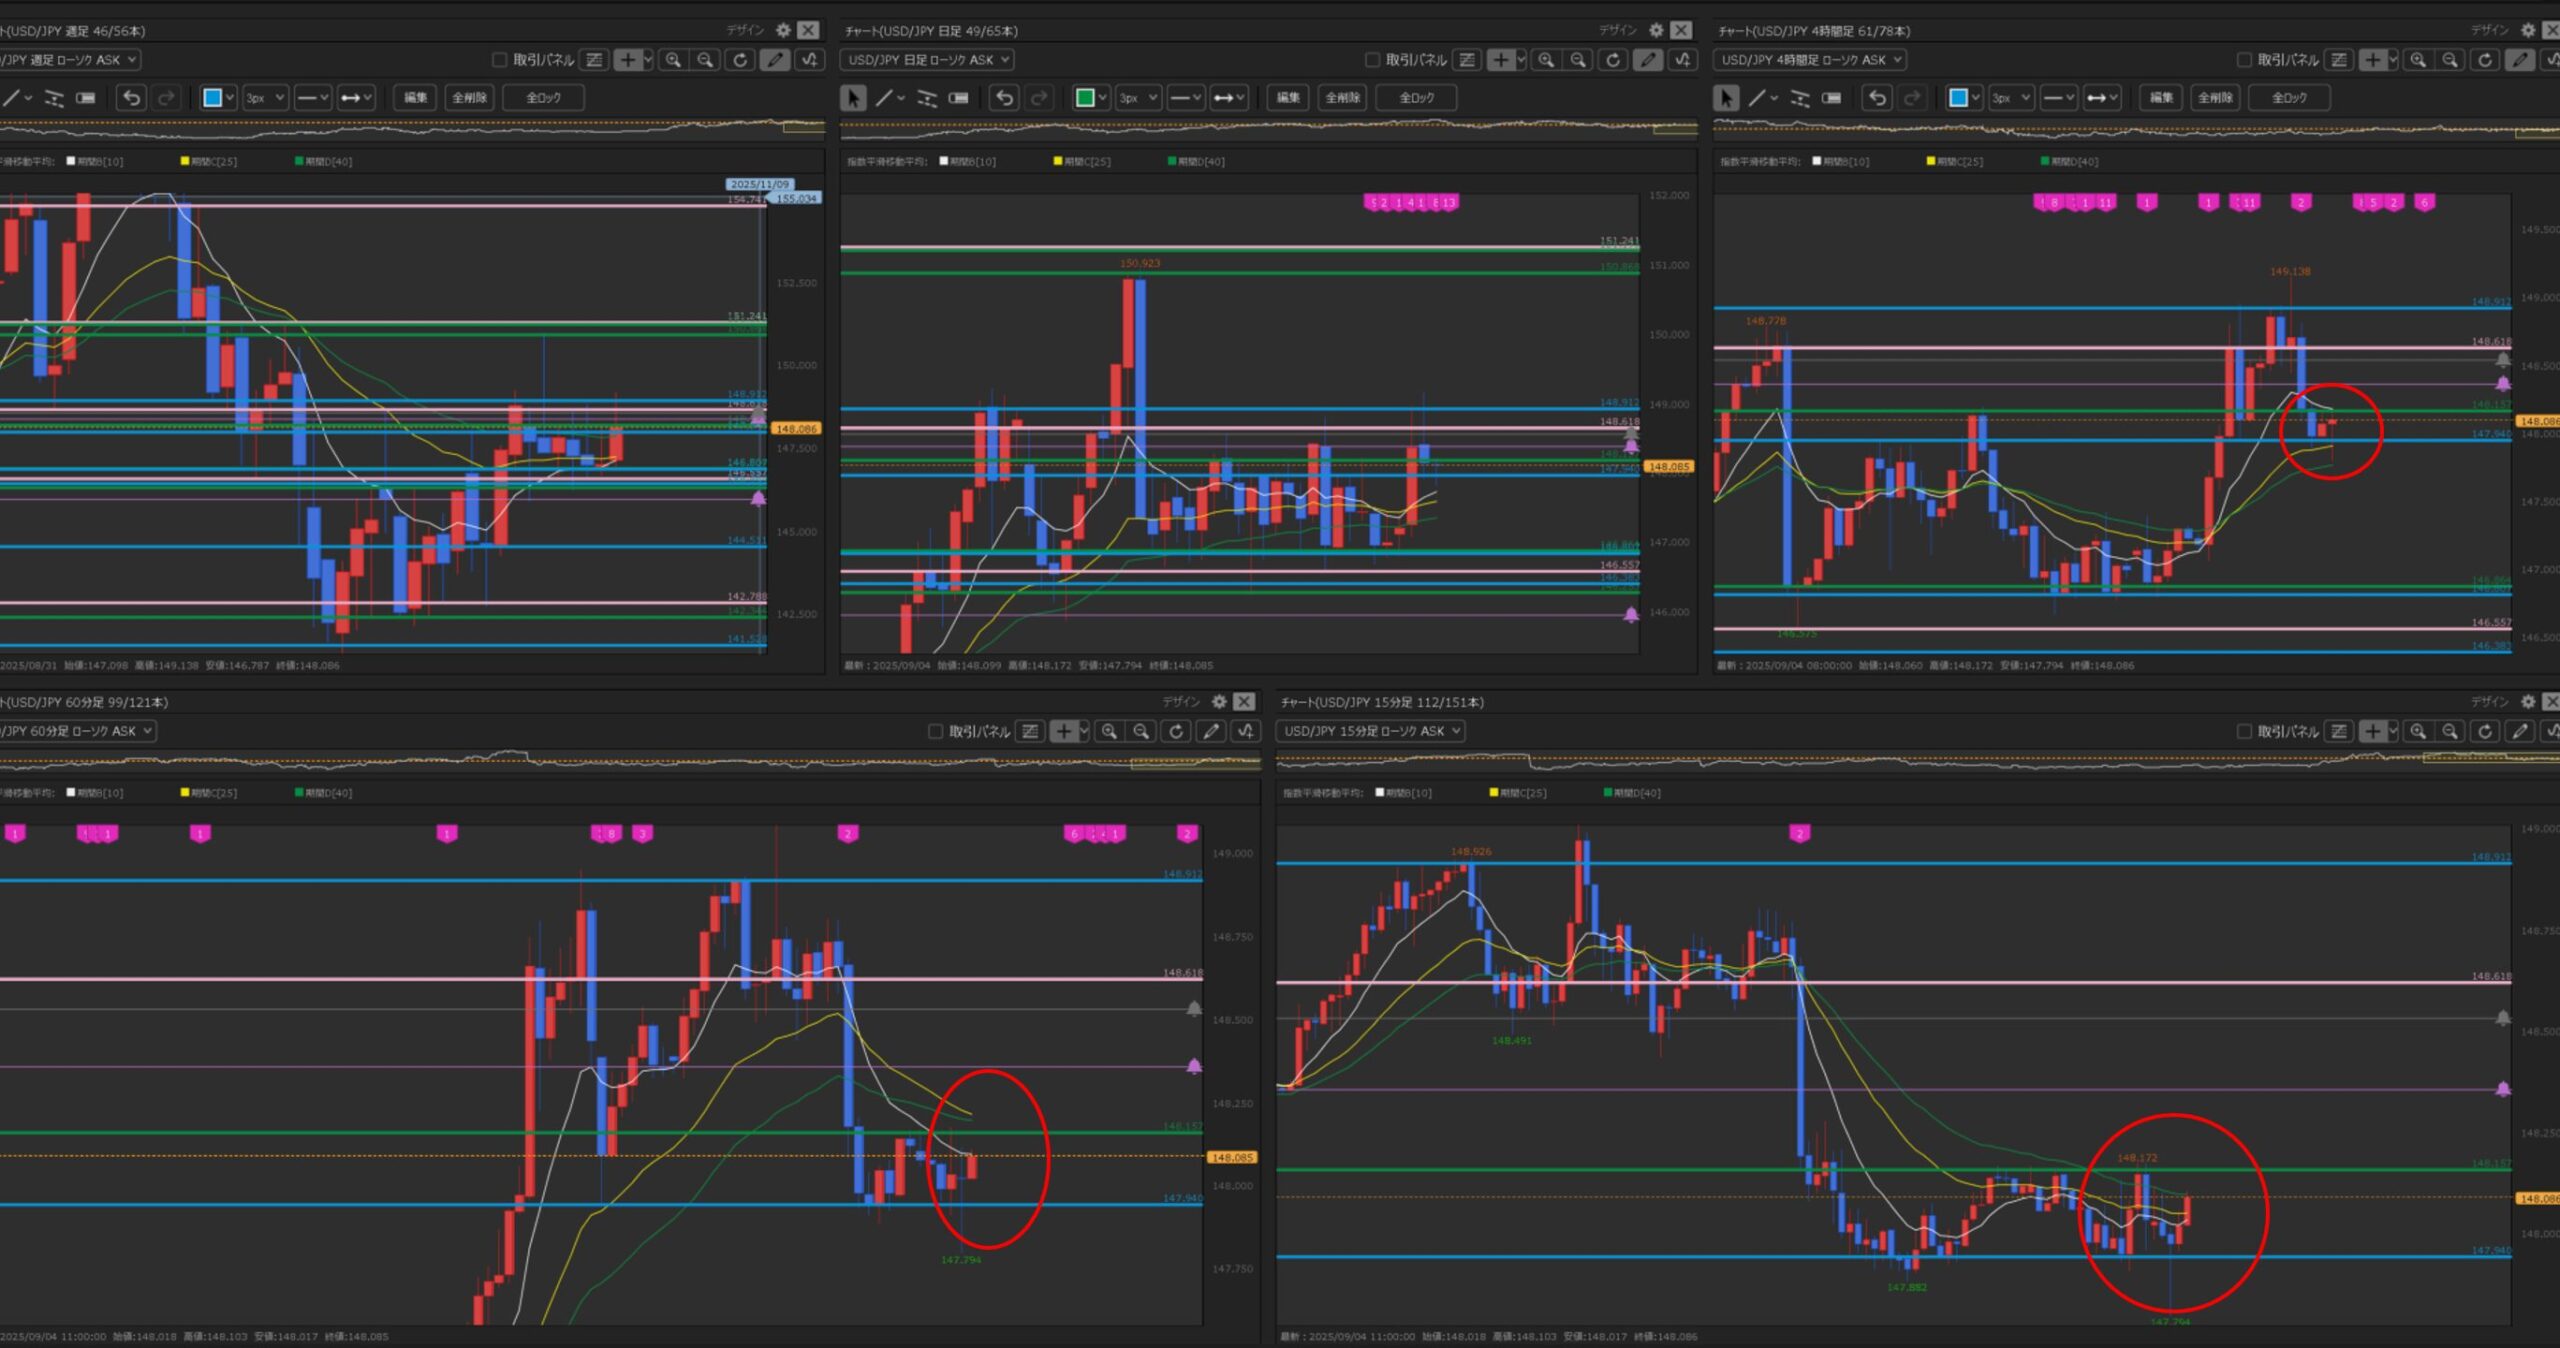Open settings gear of the 15-minute chart

pyautogui.click(x=2528, y=702)
